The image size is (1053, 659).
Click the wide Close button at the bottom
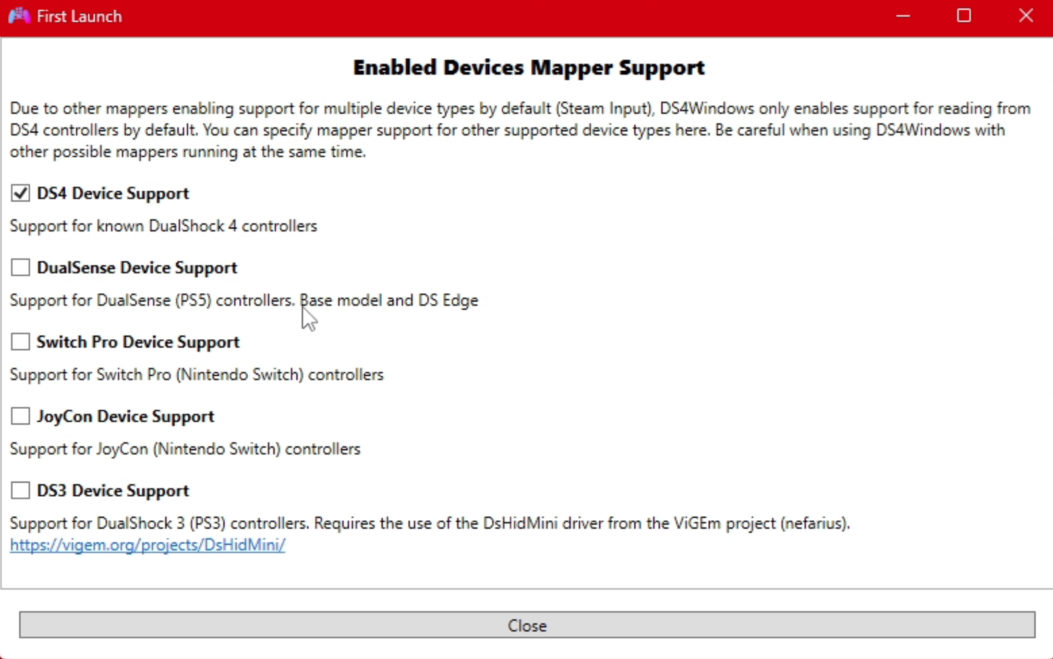527,625
